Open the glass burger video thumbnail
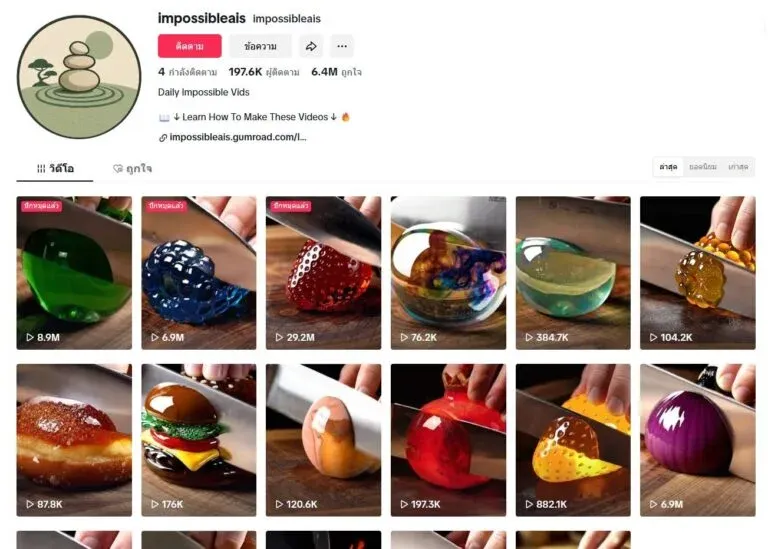Screen dimensions: 768x549 (x=199, y=440)
